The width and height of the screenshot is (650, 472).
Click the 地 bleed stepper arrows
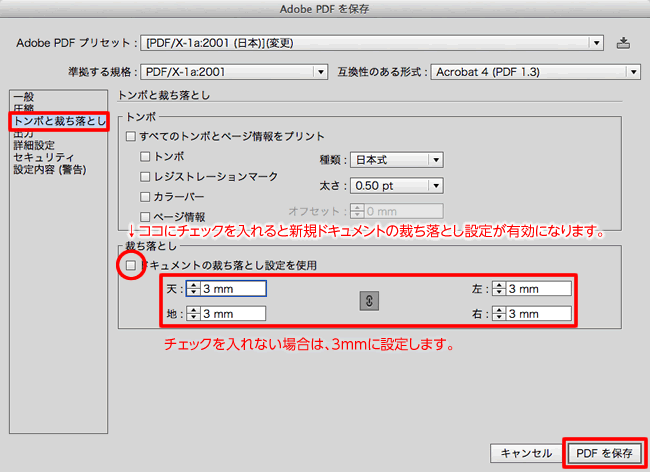[x=194, y=314]
